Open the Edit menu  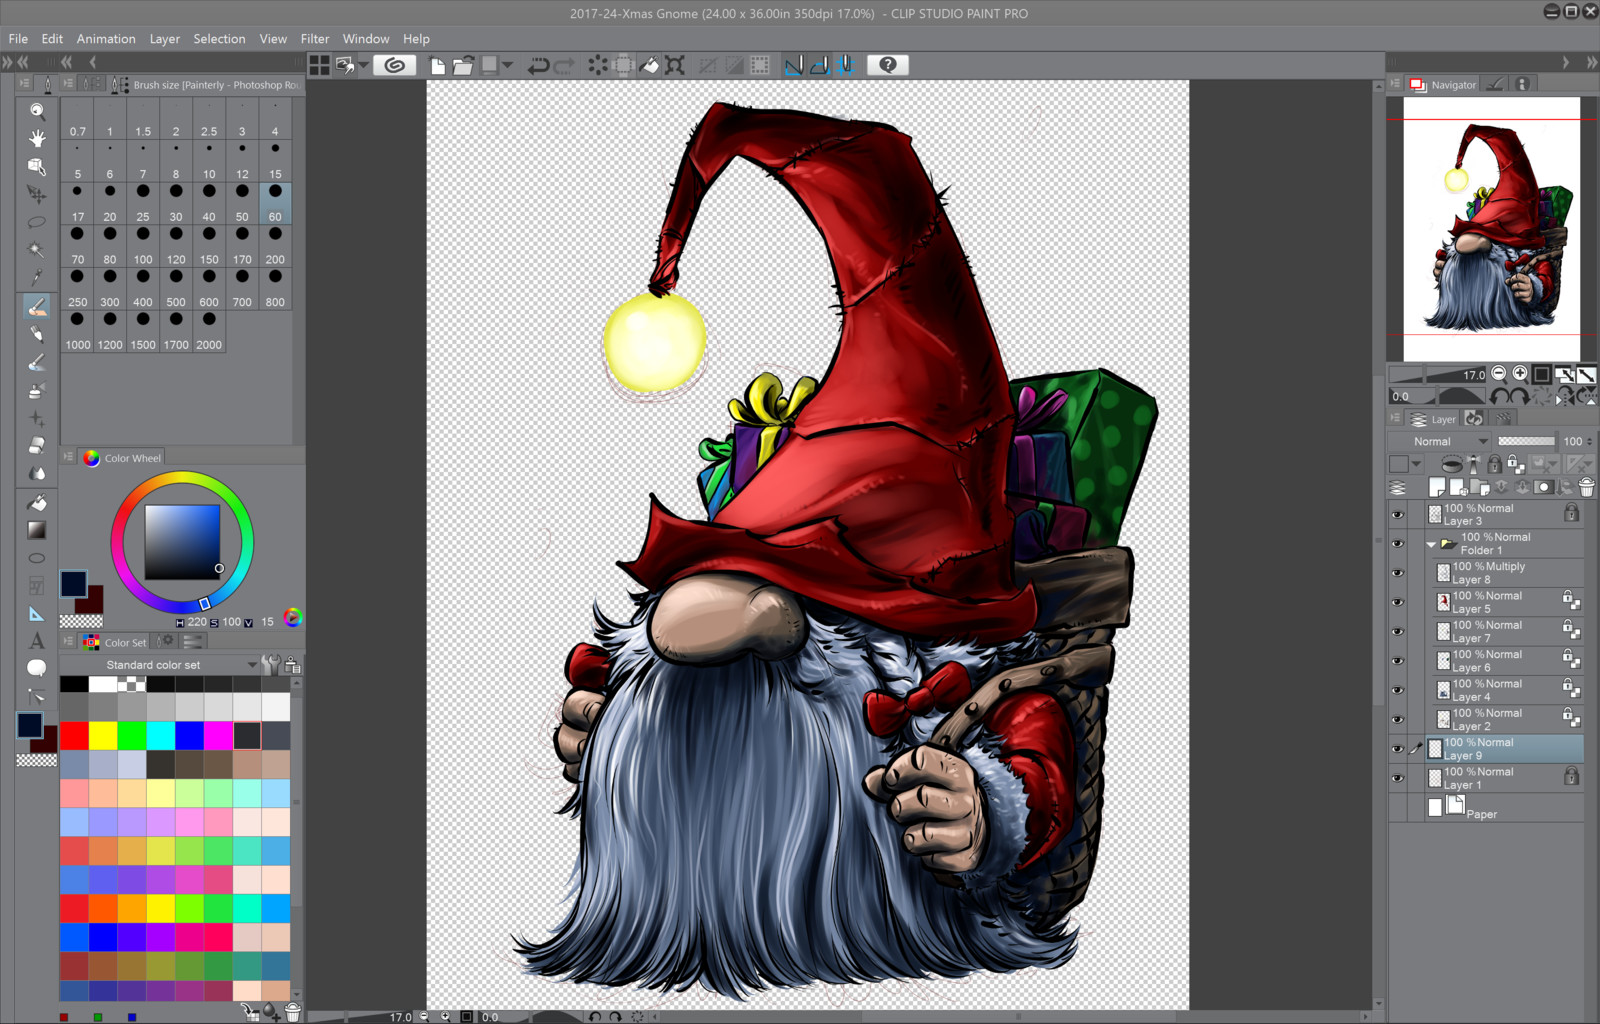[x=52, y=39]
